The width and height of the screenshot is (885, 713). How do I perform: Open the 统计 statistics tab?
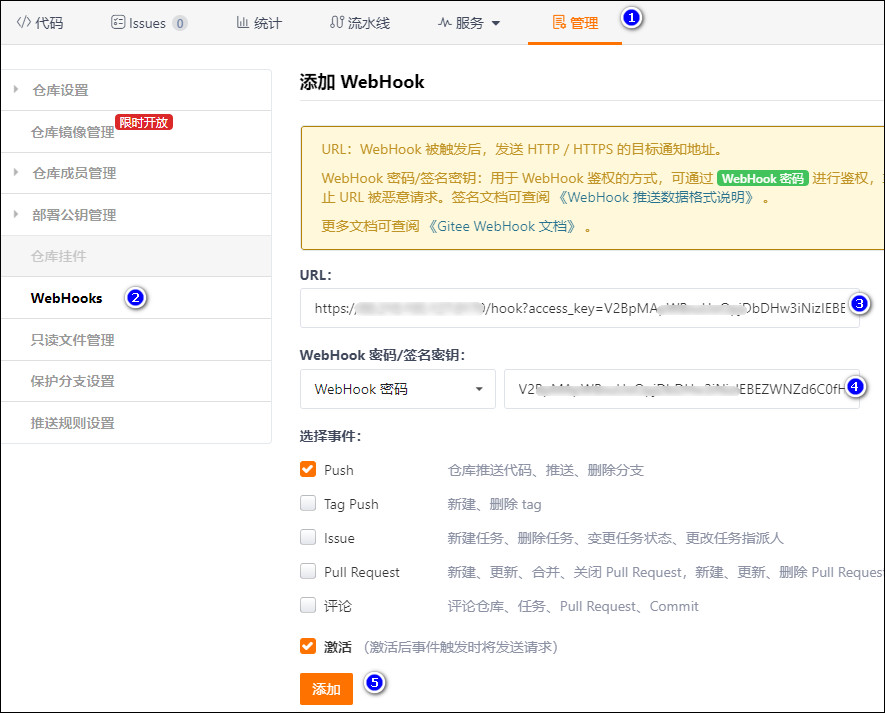[259, 23]
